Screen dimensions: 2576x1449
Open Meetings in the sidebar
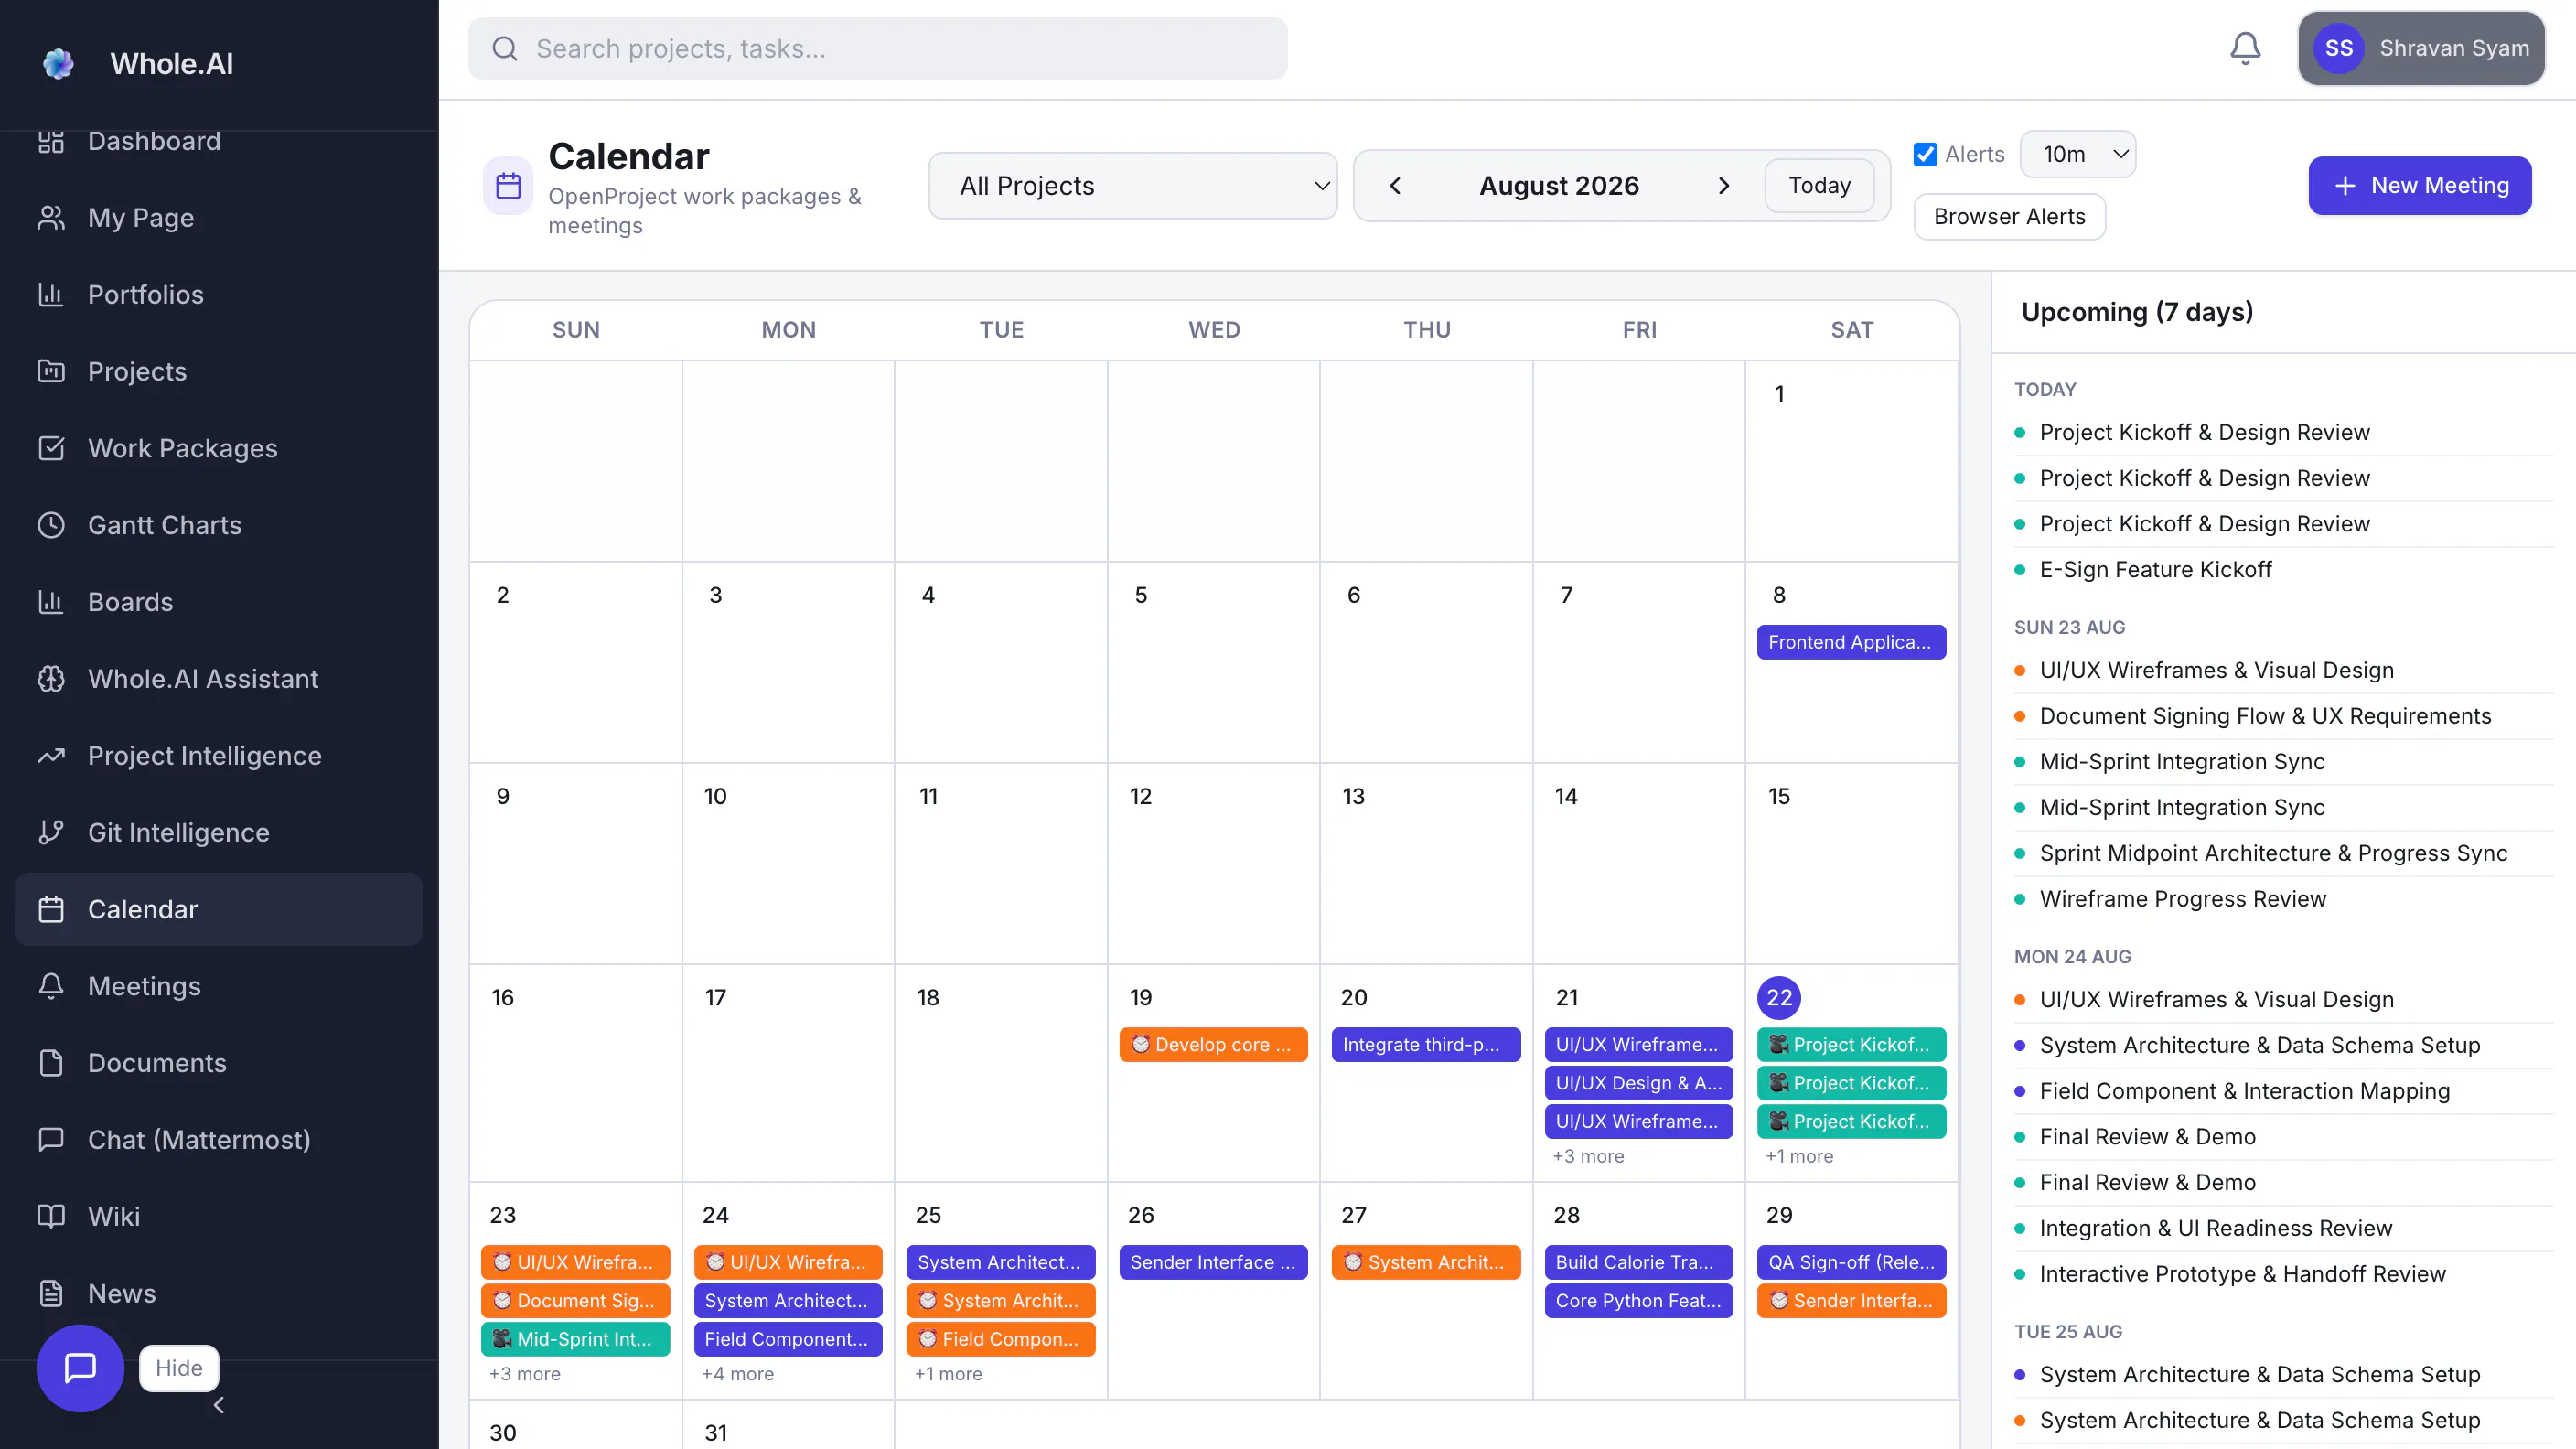tap(219, 986)
